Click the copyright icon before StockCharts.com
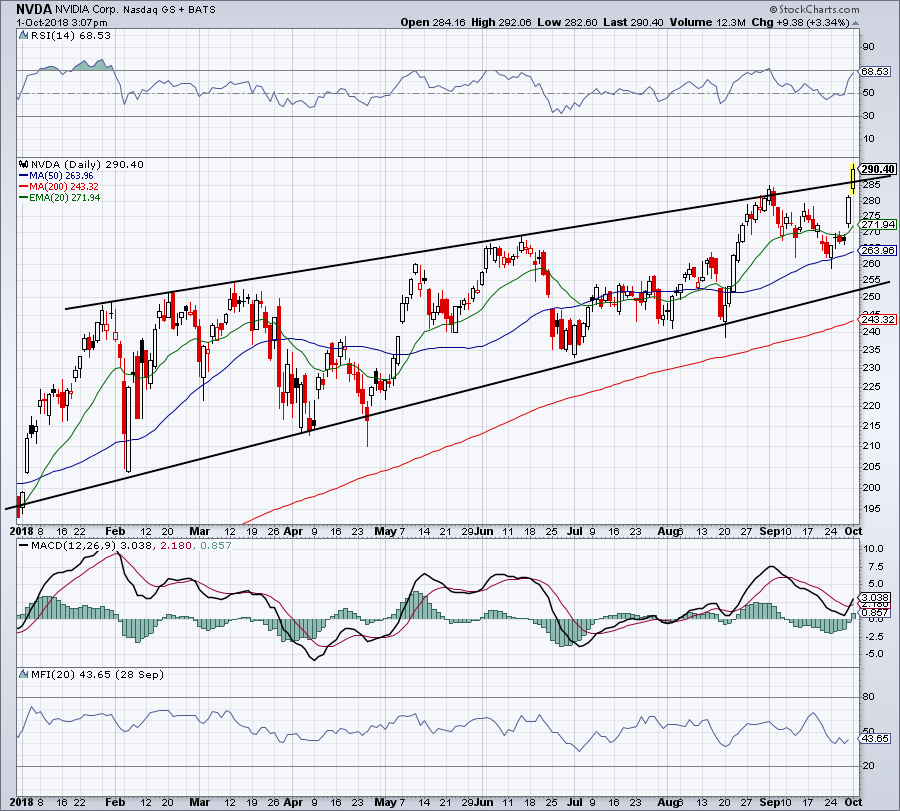Image resolution: width=900 pixels, height=811 pixels. 774,9
